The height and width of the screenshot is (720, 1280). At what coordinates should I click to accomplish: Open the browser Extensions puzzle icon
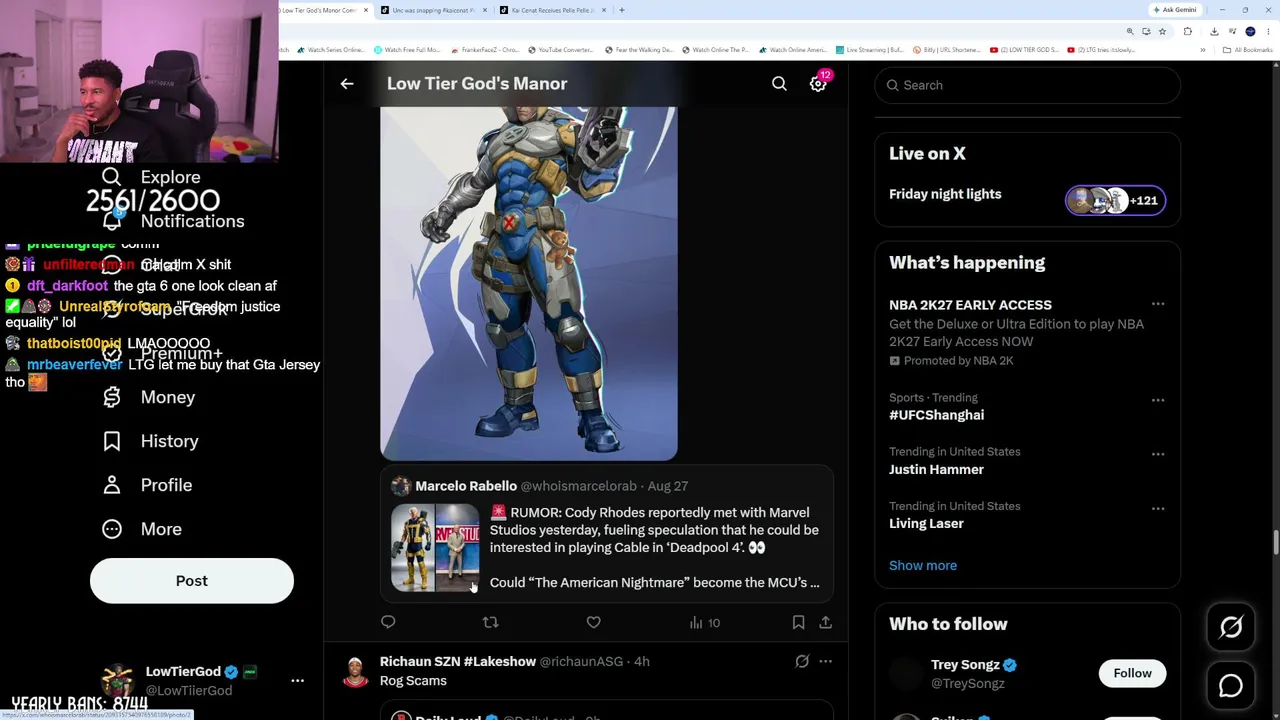pos(1188,31)
